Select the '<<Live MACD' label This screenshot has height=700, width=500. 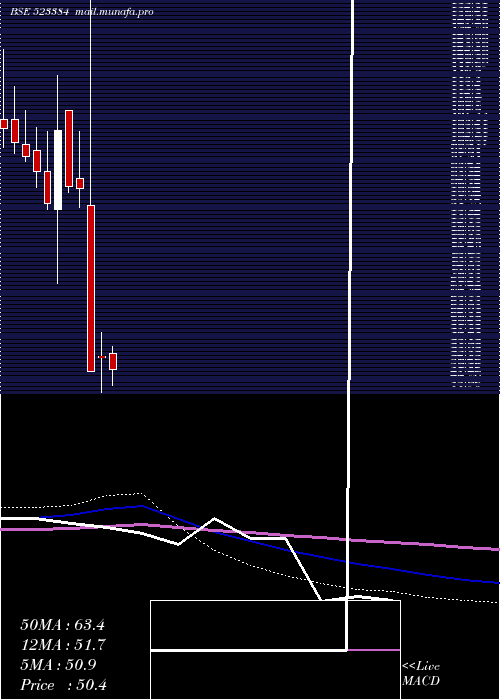pos(421,674)
